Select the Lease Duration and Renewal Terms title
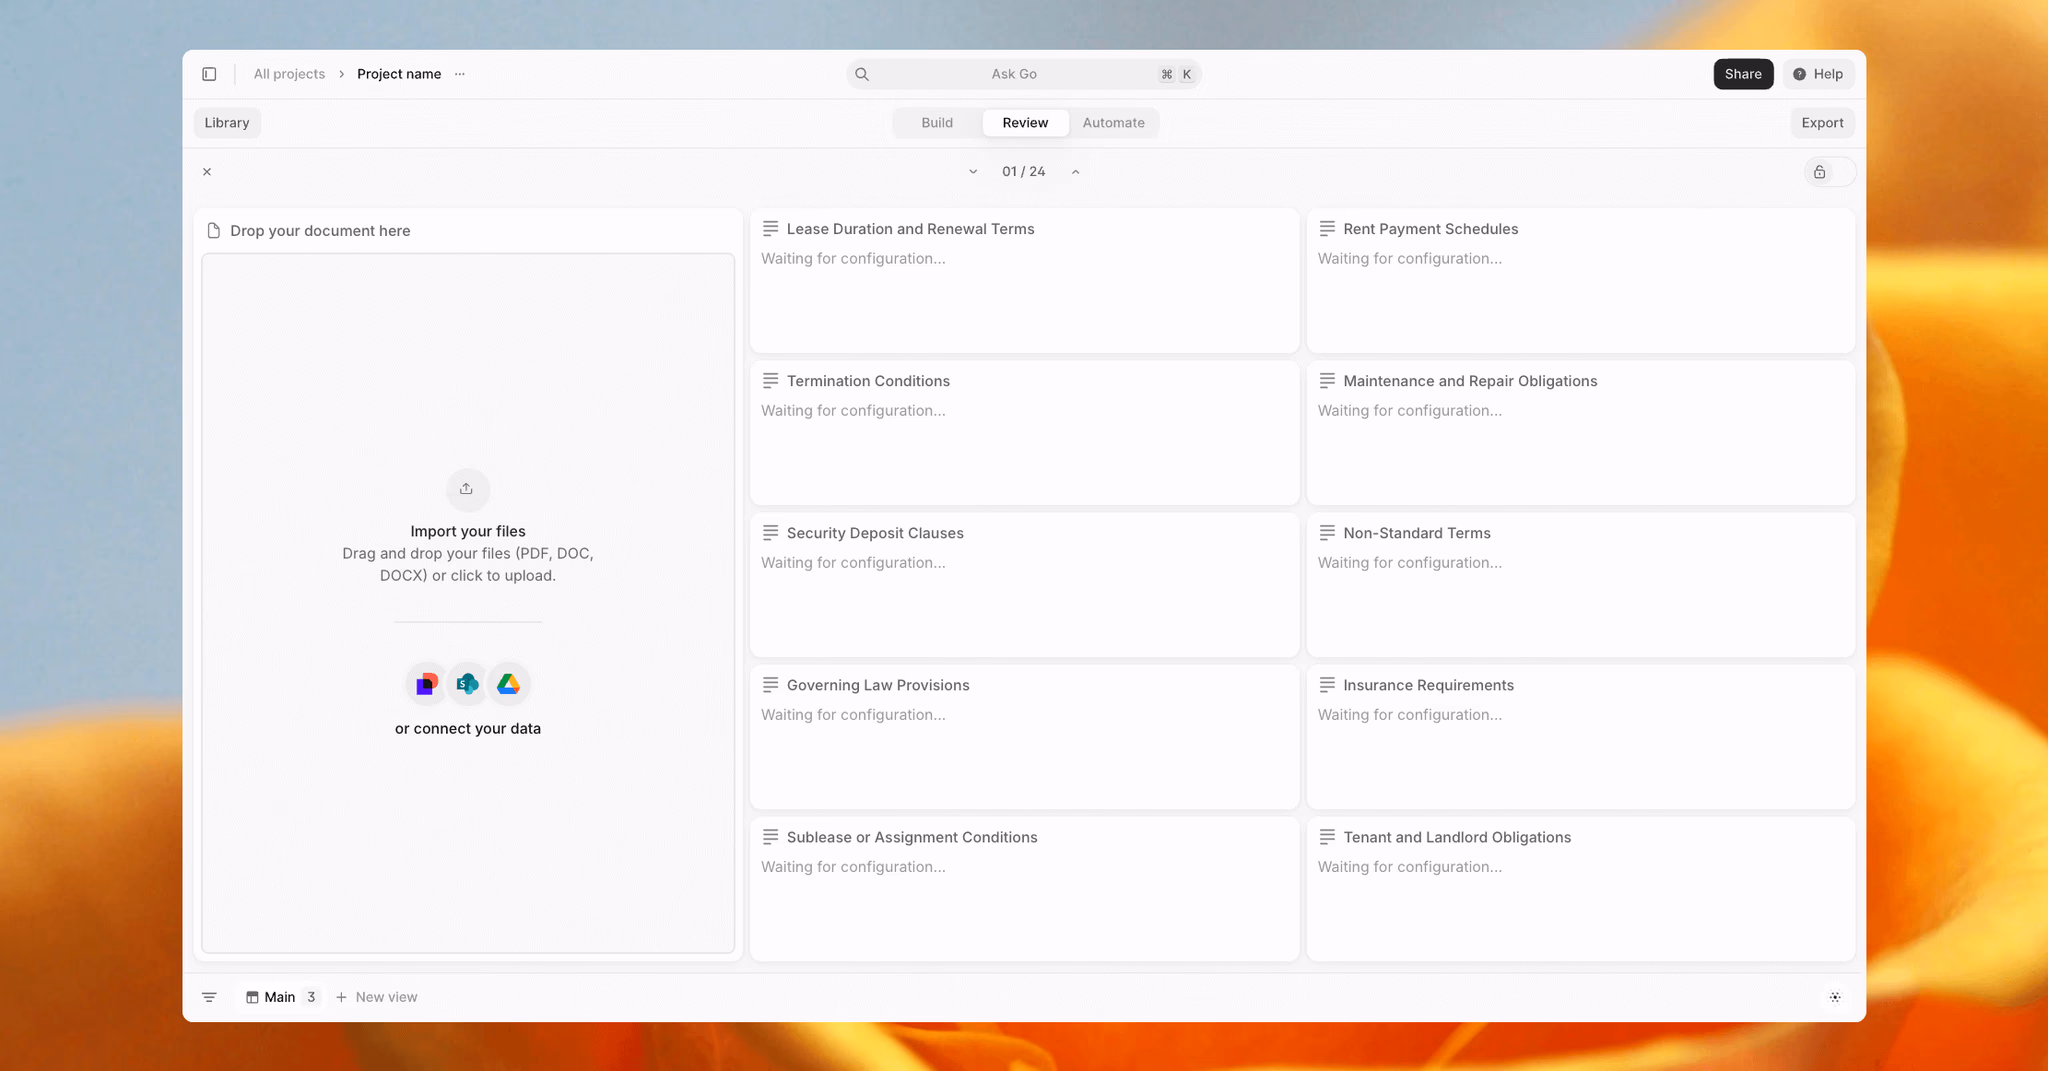 click(910, 229)
